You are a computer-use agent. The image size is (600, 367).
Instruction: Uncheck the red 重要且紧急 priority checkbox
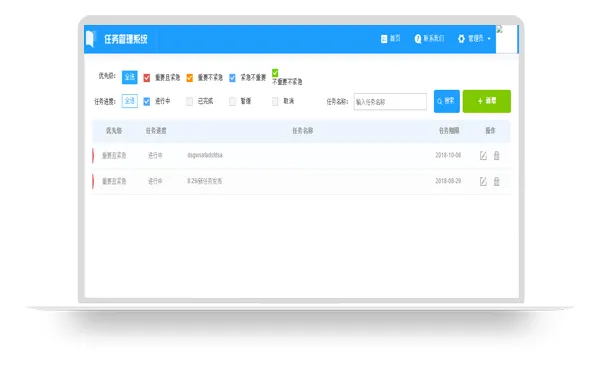147,78
